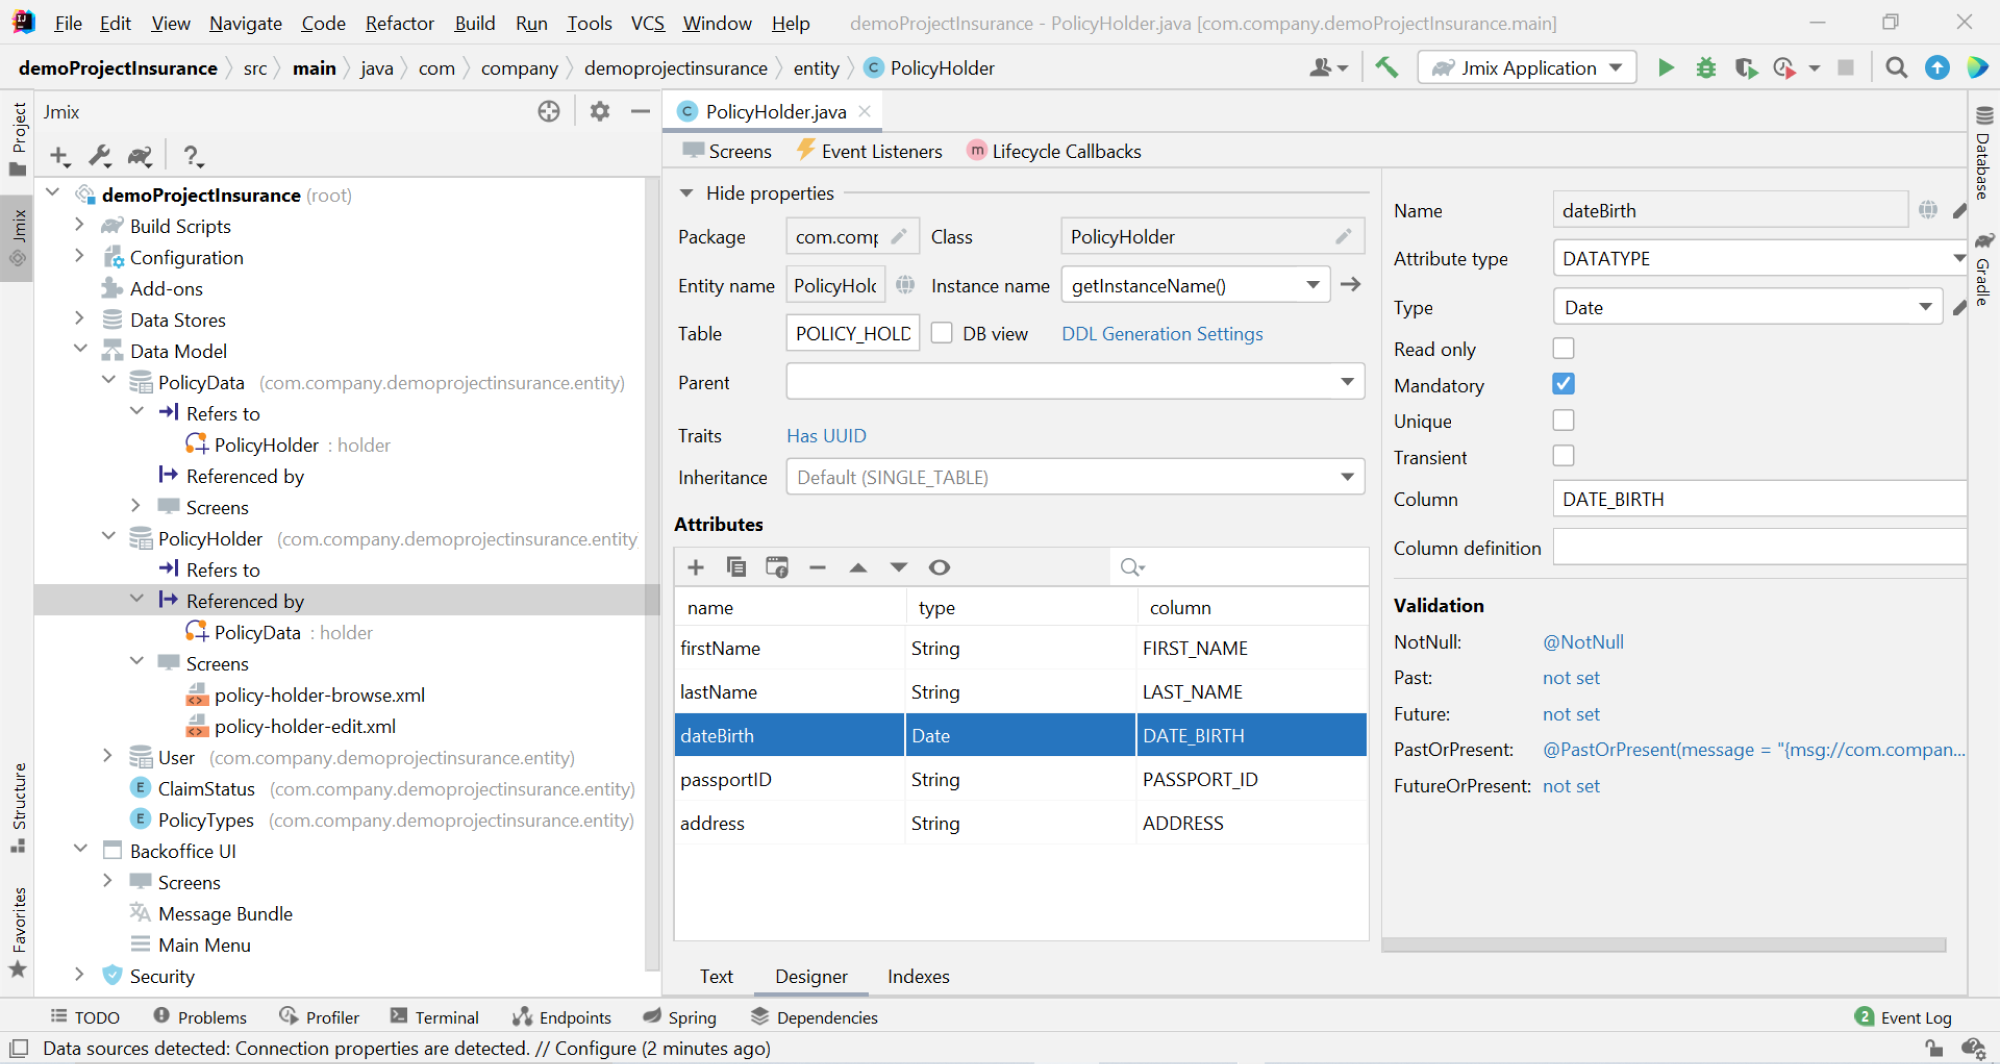Image resolution: width=2000 pixels, height=1064 pixels.
Task: Remove selected attribute with minus icon
Action: point(817,567)
